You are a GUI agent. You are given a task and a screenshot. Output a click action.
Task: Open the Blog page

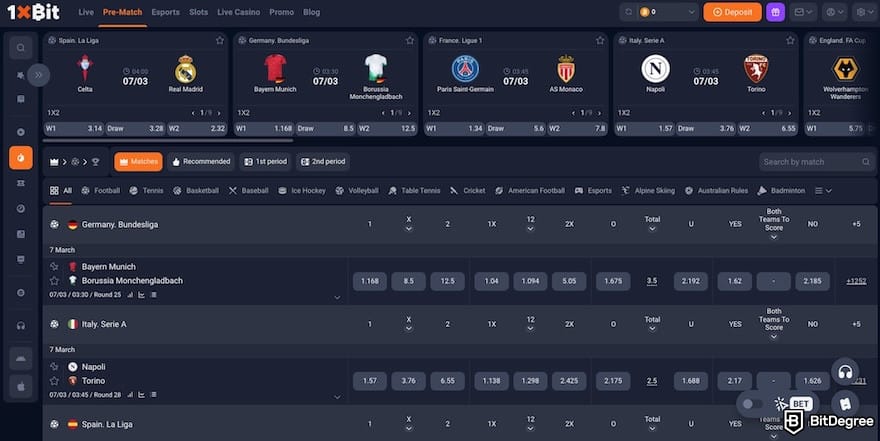click(x=311, y=12)
